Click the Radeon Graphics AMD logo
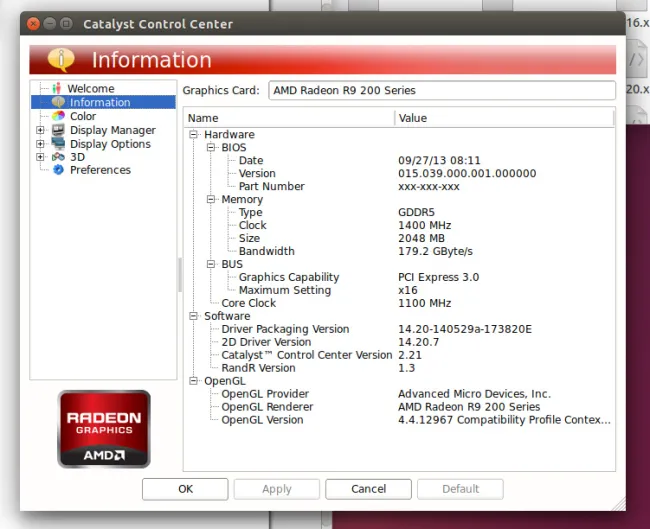 [x=104, y=428]
